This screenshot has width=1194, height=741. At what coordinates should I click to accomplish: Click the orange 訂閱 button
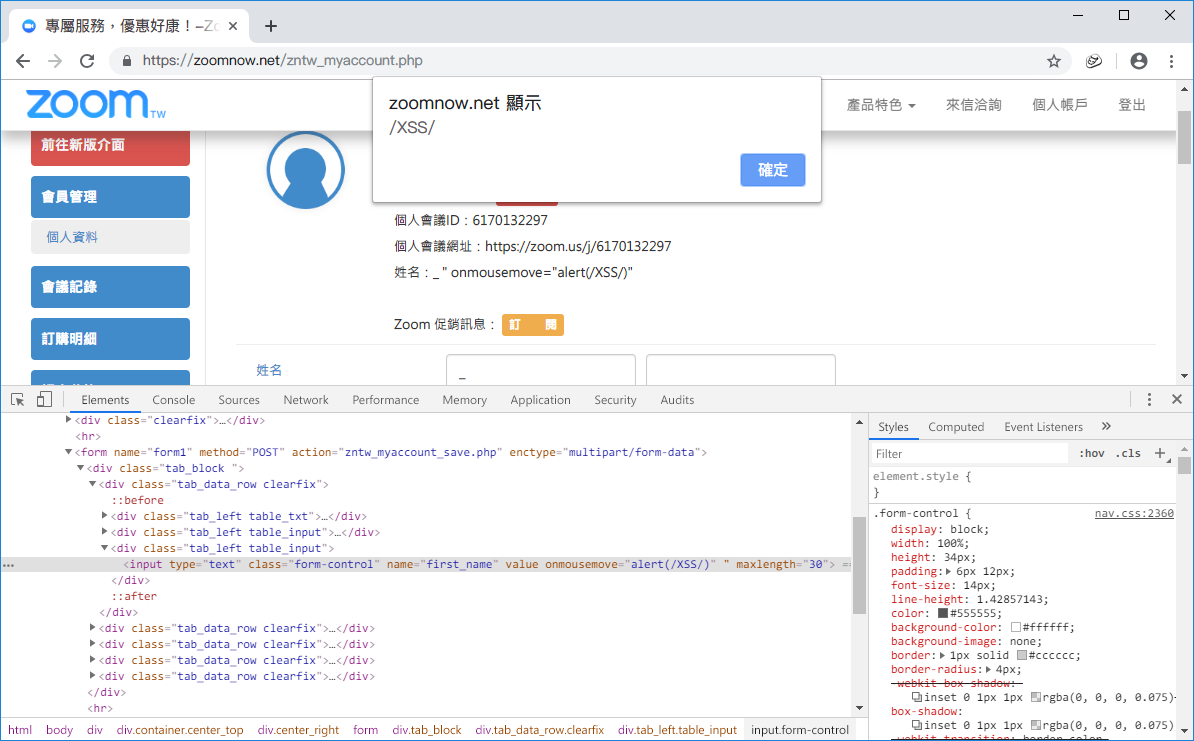(533, 325)
